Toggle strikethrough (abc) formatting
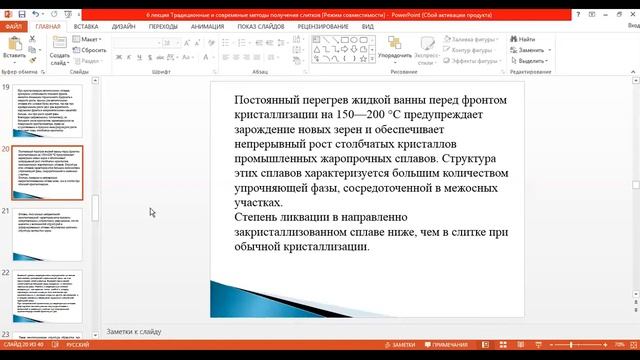This screenshot has width=640, height=360. point(160,57)
